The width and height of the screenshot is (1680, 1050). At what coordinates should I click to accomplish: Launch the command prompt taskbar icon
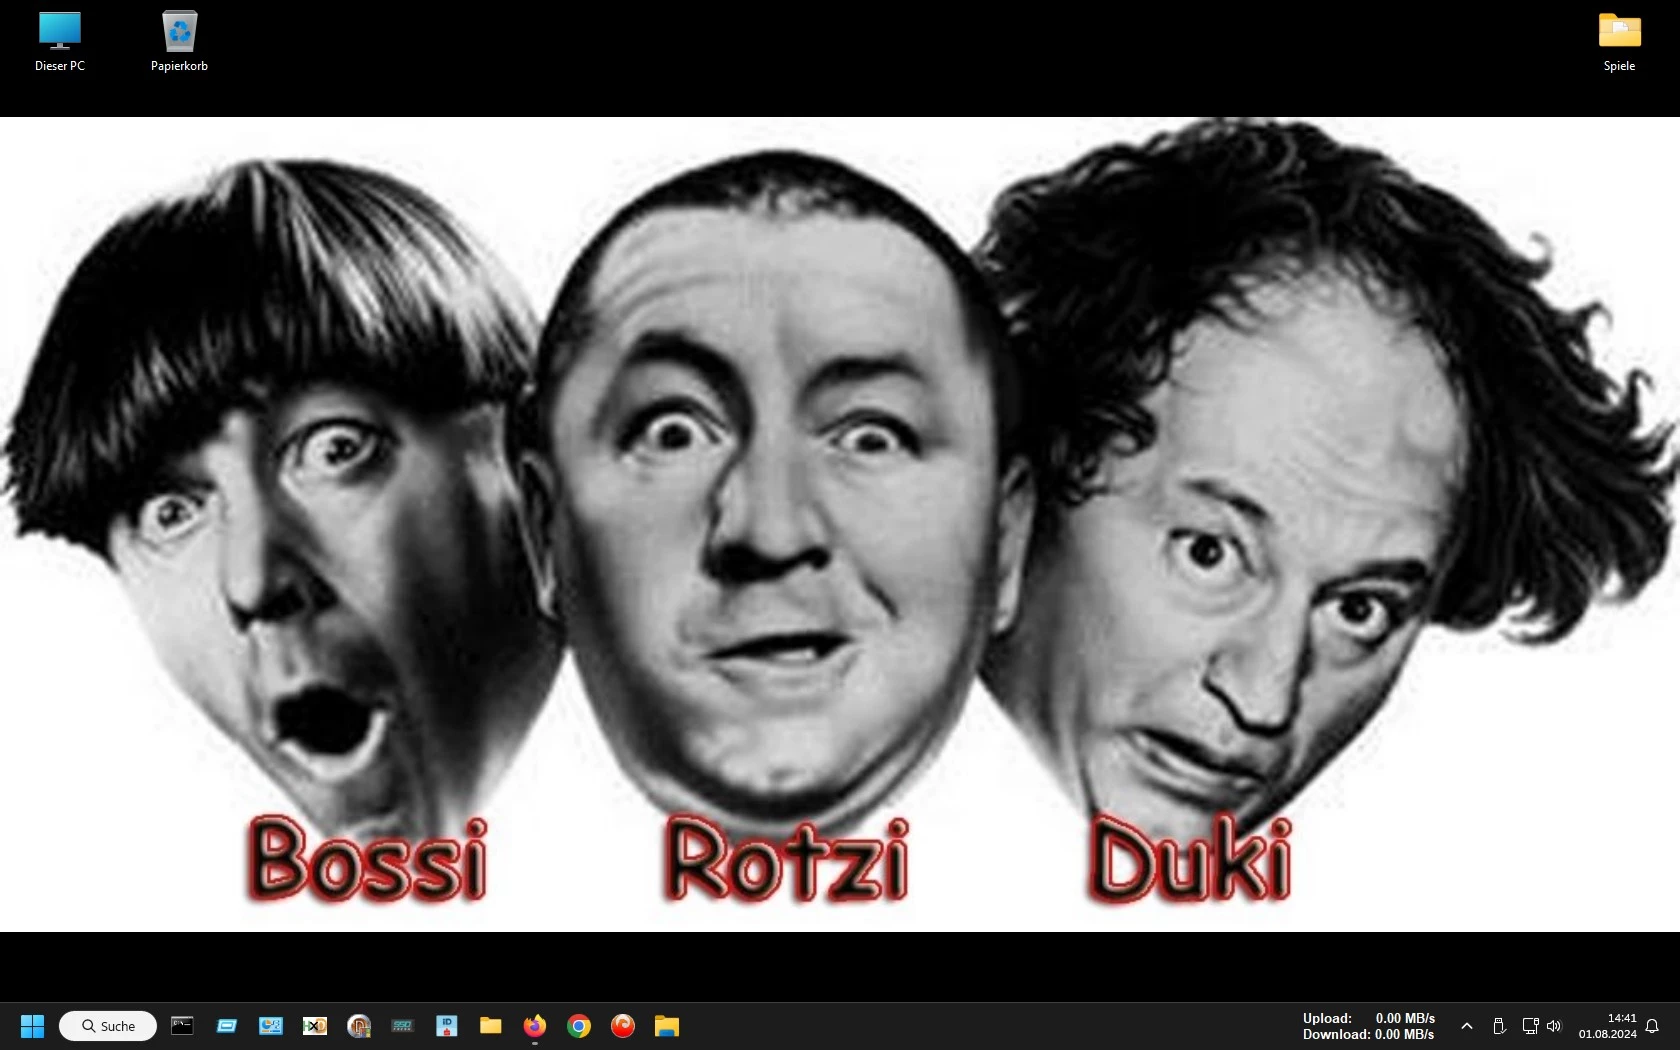pos(182,1026)
